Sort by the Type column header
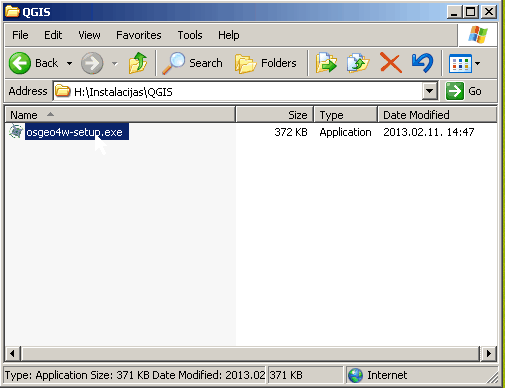 click(x=346, y=115)
